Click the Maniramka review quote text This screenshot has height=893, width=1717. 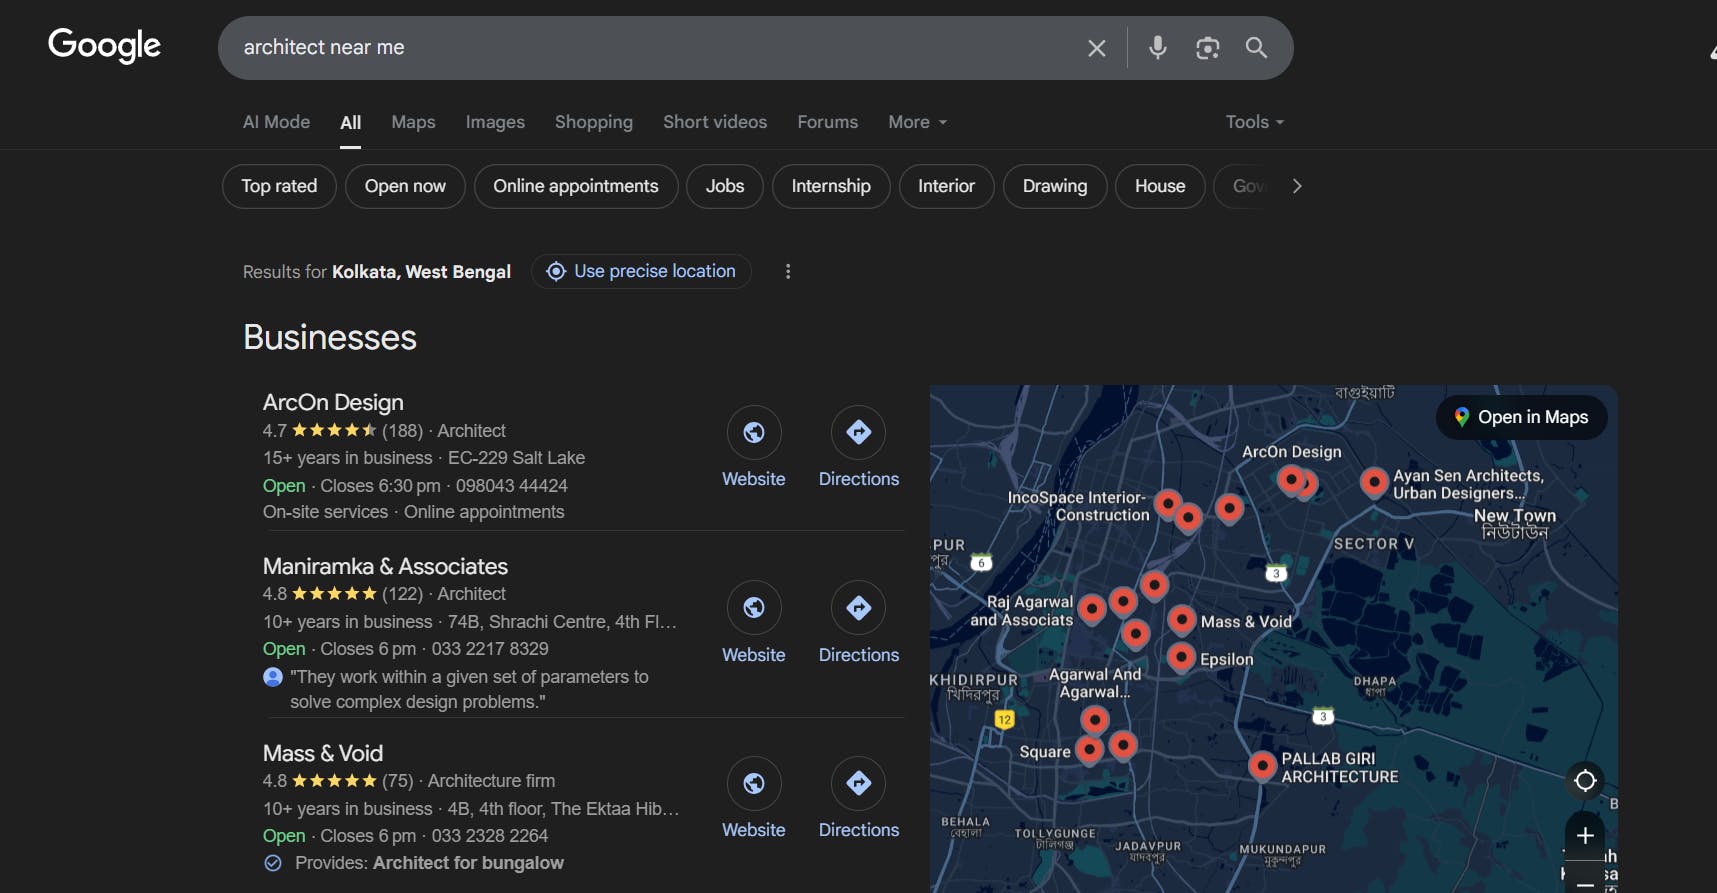pos(469,689)
